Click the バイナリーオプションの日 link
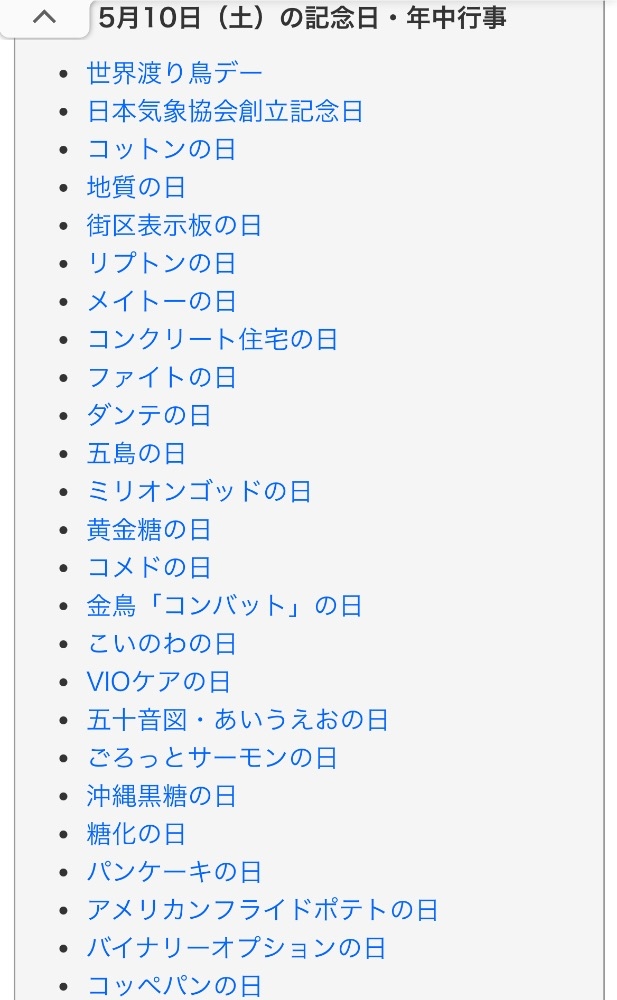The width and height of the screenshot is (617, 1000). (236, 948)
